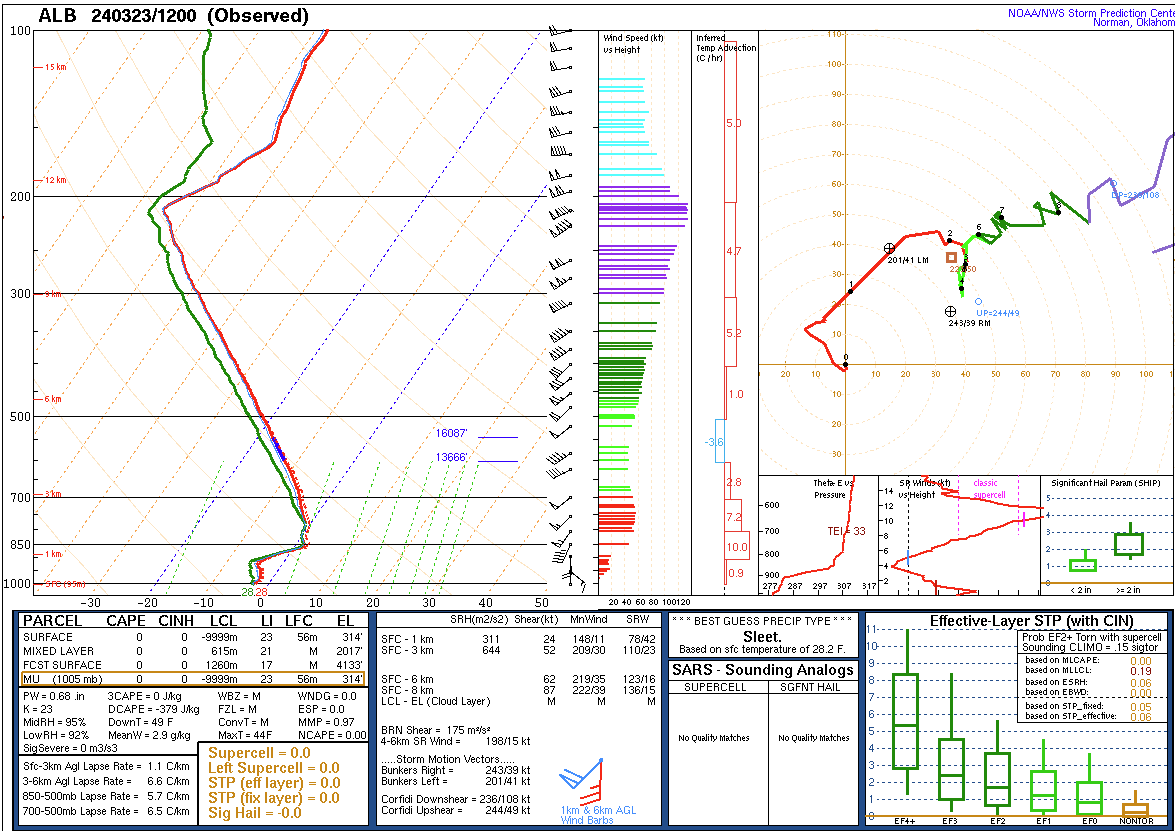Click the 13666' height label
The height and width of the screenshot is (831, 1175).
click(x=451, y=458)
